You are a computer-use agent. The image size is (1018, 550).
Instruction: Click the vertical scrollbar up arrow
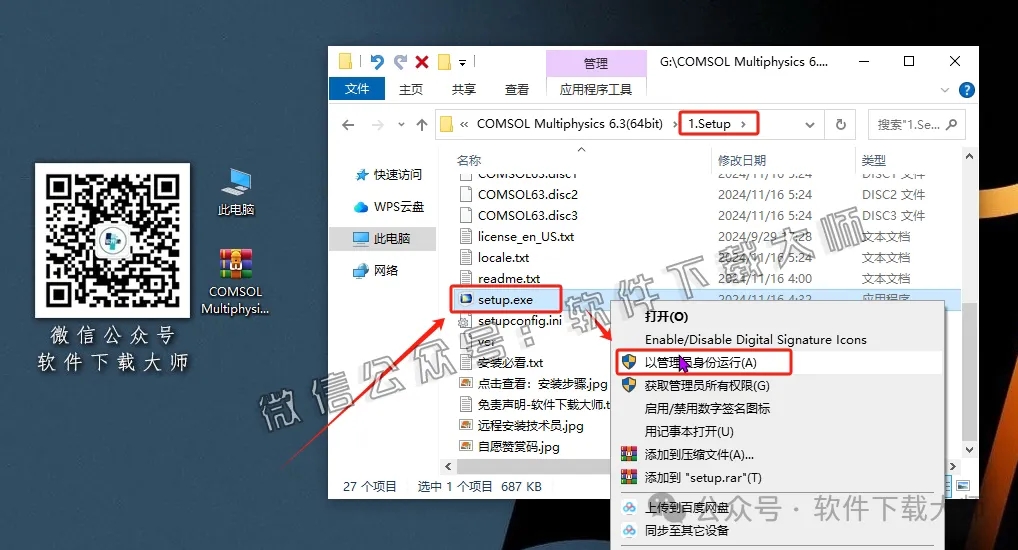[969, 156]
